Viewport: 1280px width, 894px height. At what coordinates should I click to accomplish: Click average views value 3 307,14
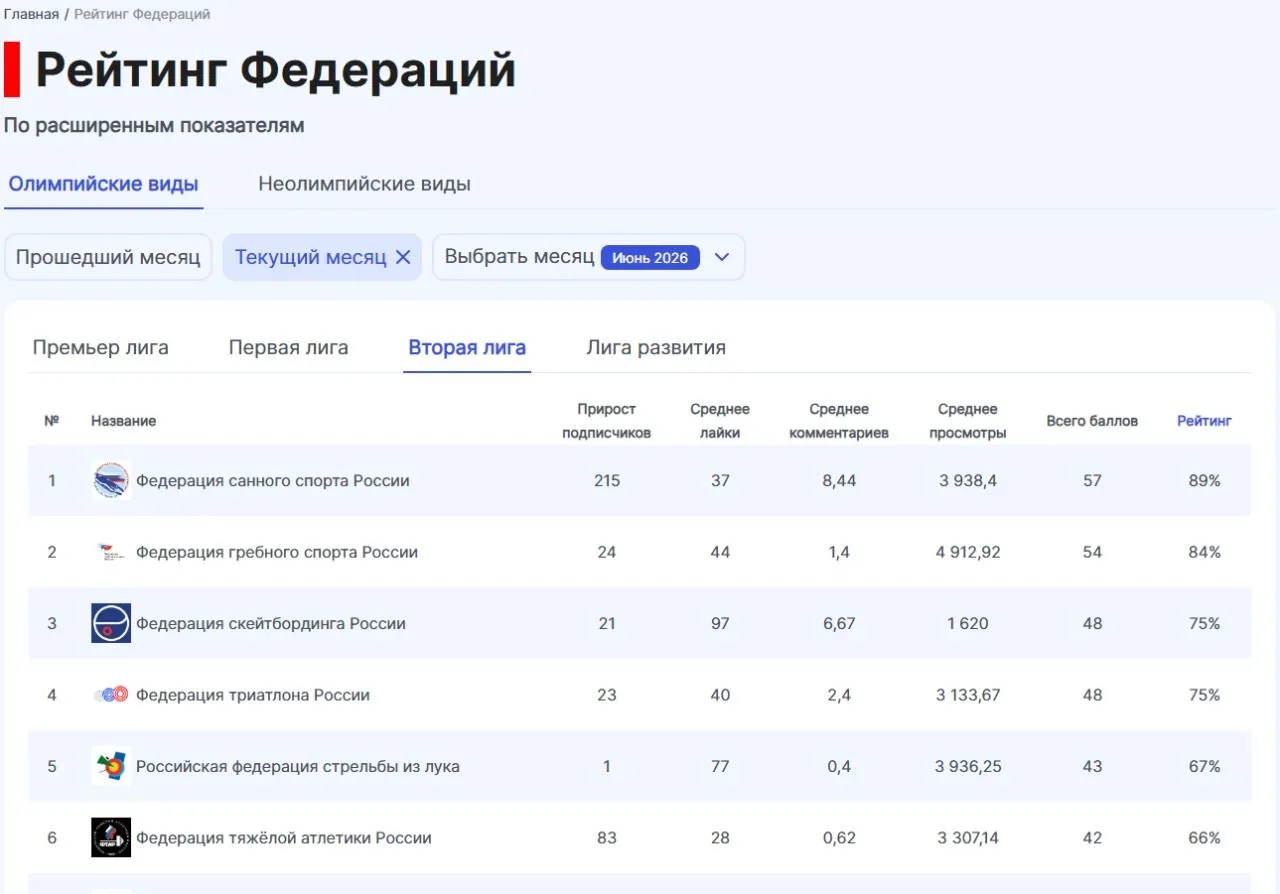tap(968, 838)
